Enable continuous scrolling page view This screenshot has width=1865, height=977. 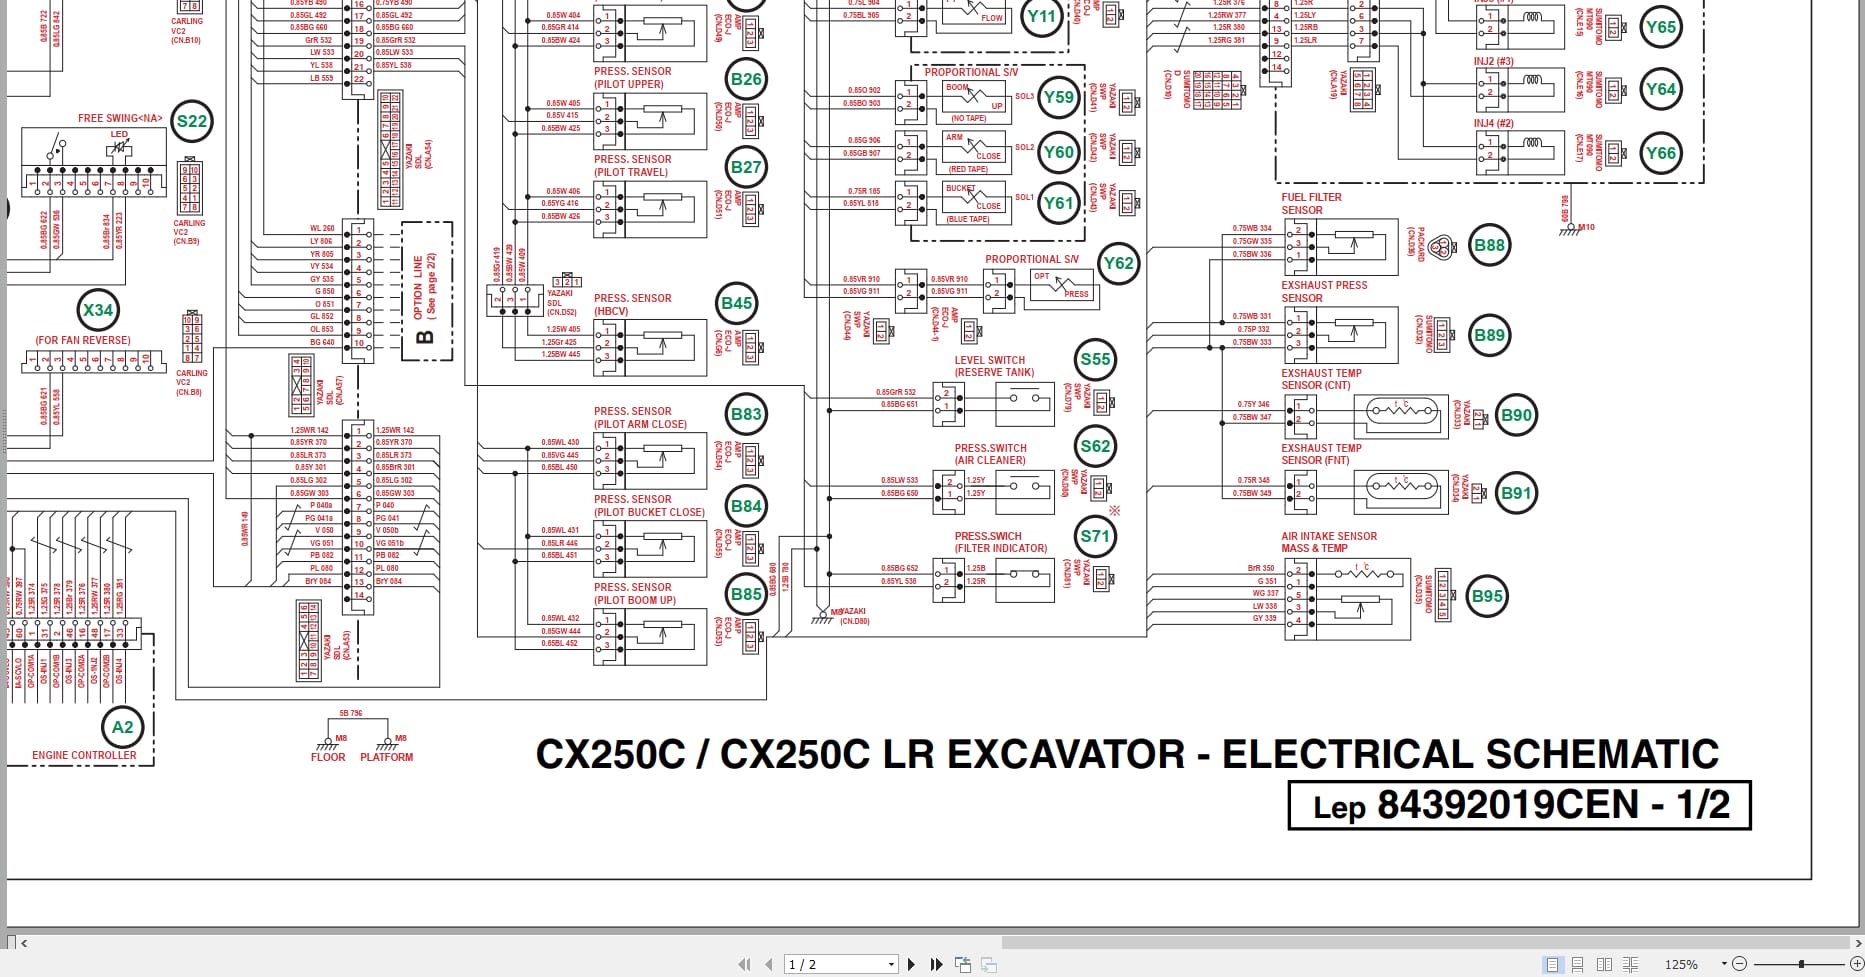pyautogui.click(x=1577, y=964)
